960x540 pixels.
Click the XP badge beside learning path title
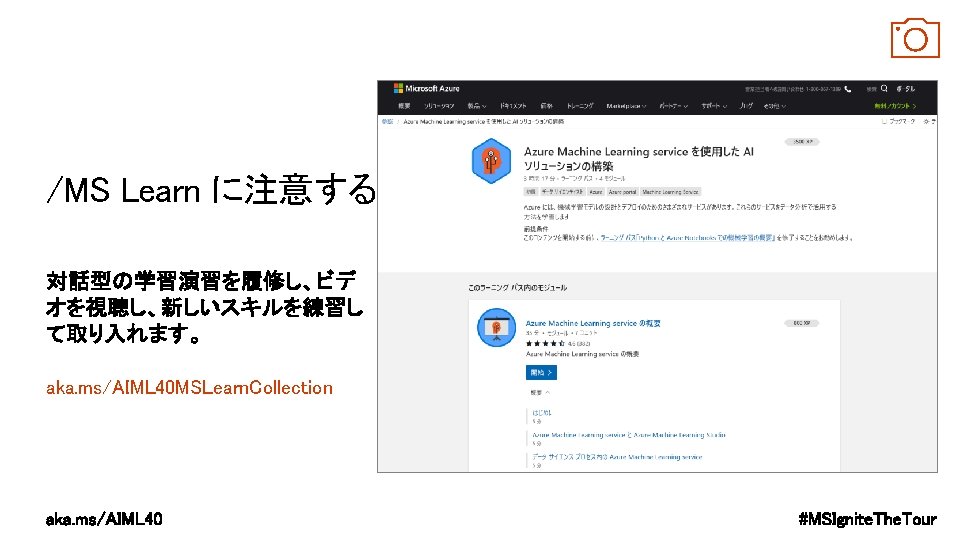point(802,141)
